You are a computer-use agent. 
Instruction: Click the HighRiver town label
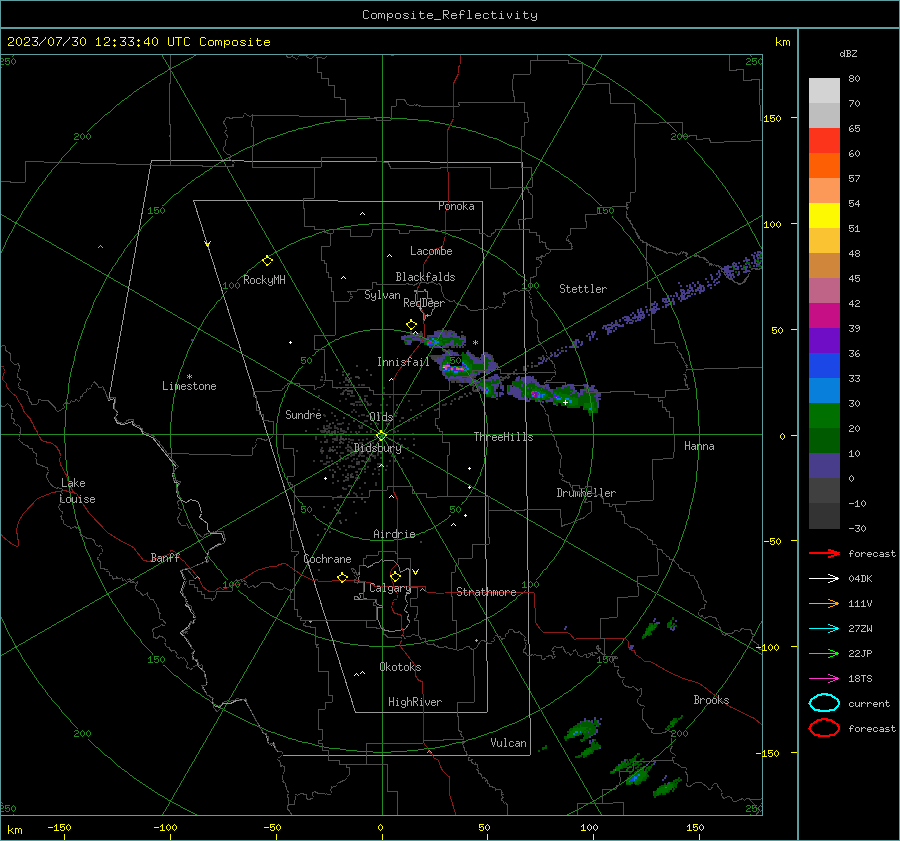tap(415, 702)
